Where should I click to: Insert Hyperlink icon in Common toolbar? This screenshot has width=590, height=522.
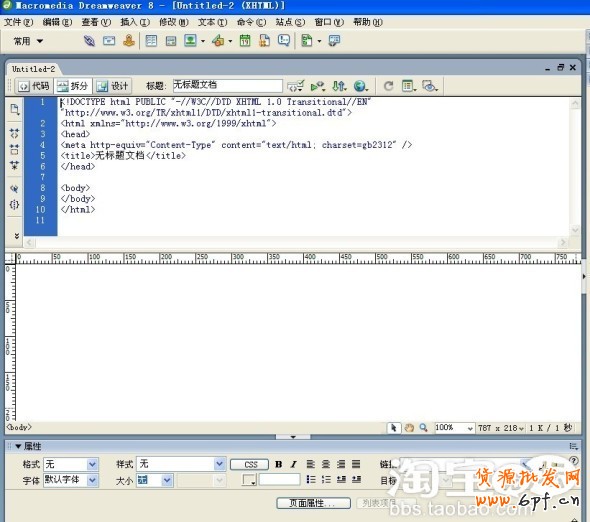89,41
